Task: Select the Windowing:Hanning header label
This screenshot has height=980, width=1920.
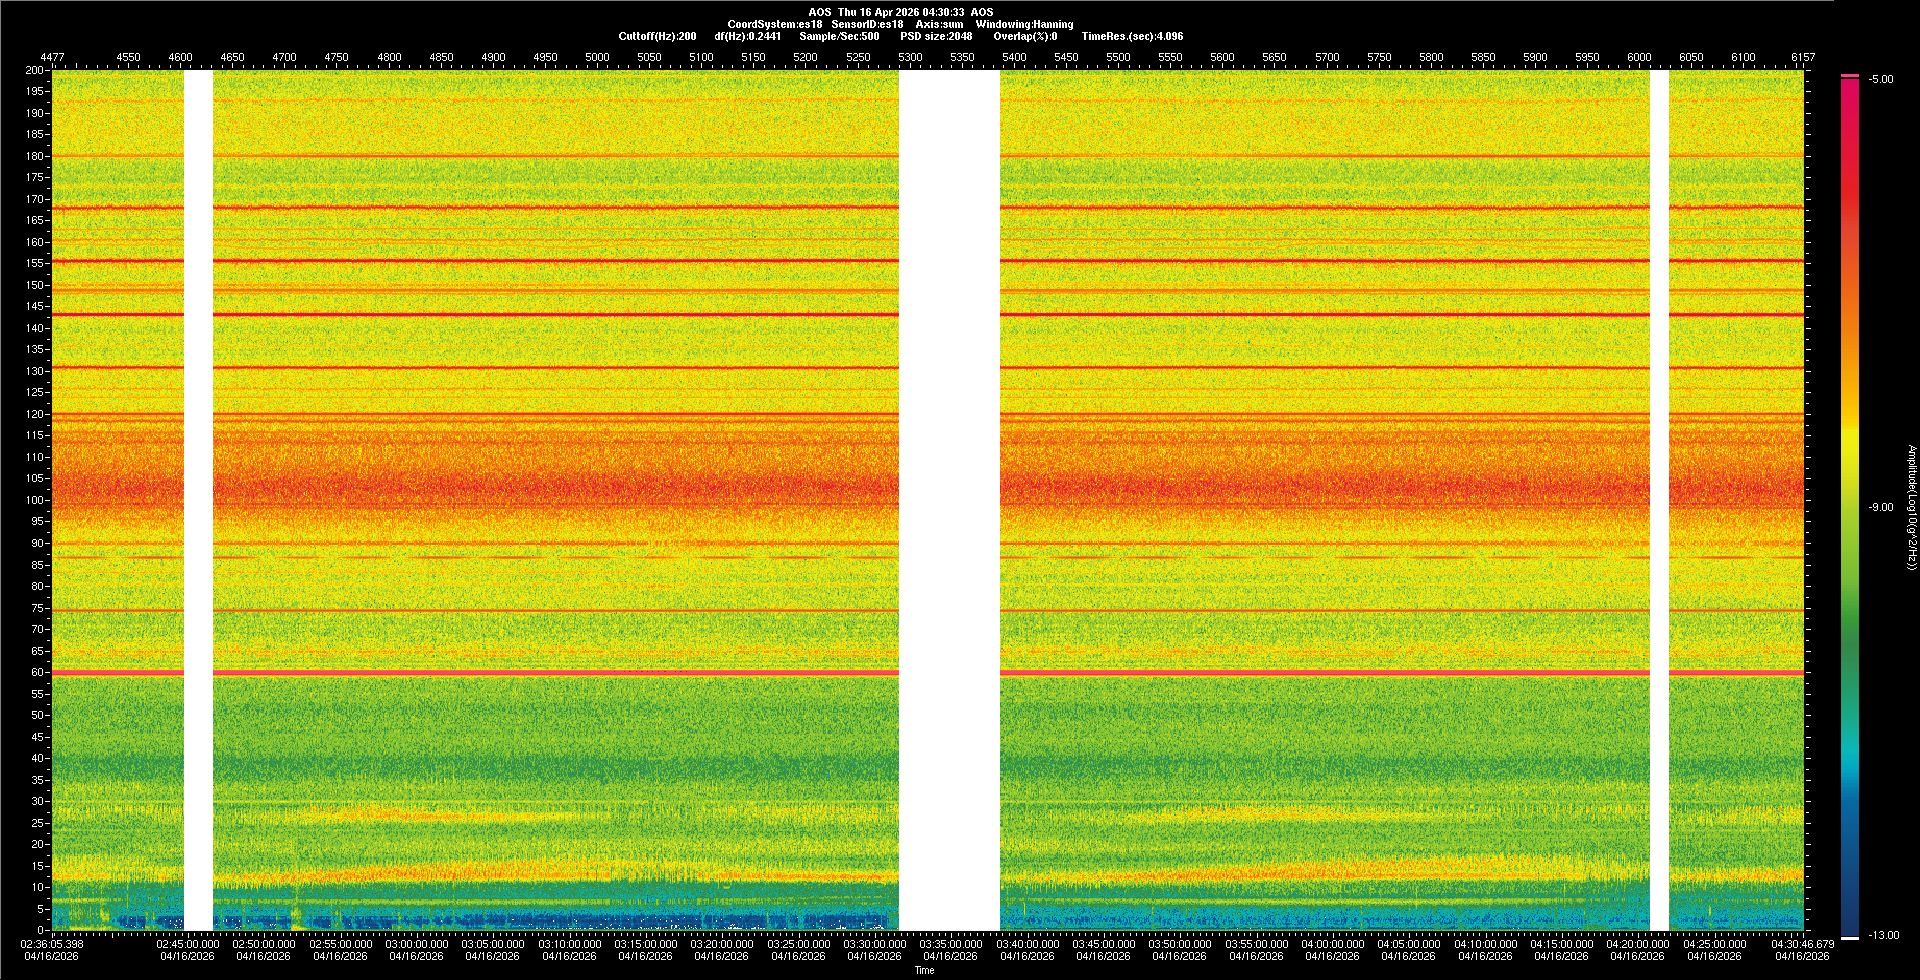Action: 1024,24
